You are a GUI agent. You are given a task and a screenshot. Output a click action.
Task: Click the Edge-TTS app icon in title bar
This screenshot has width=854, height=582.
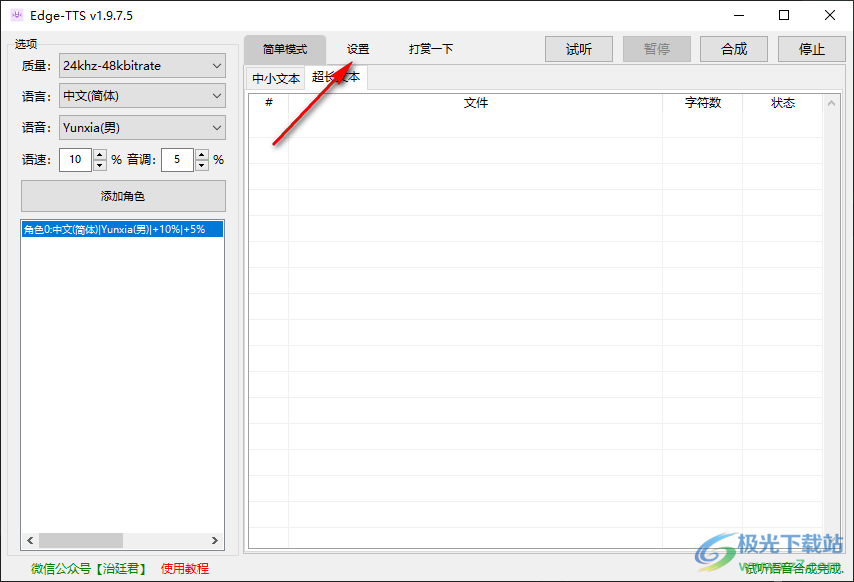(17, 15)
